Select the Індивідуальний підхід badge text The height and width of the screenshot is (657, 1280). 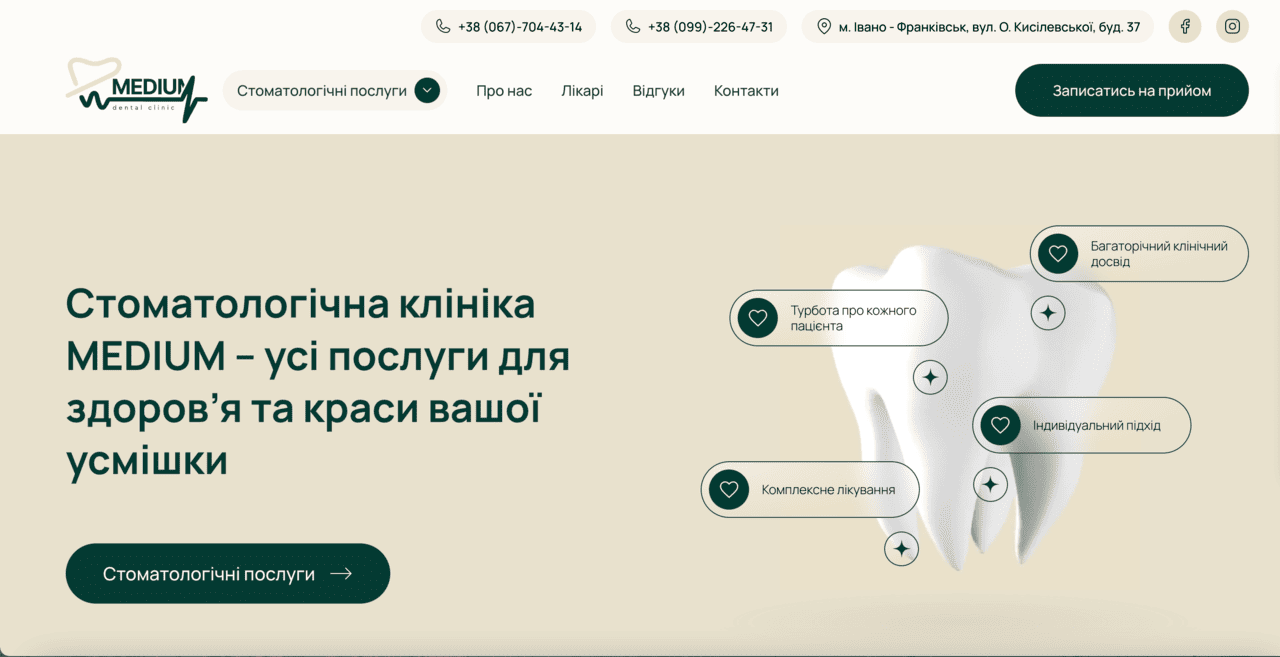(x=1097, y=426)
